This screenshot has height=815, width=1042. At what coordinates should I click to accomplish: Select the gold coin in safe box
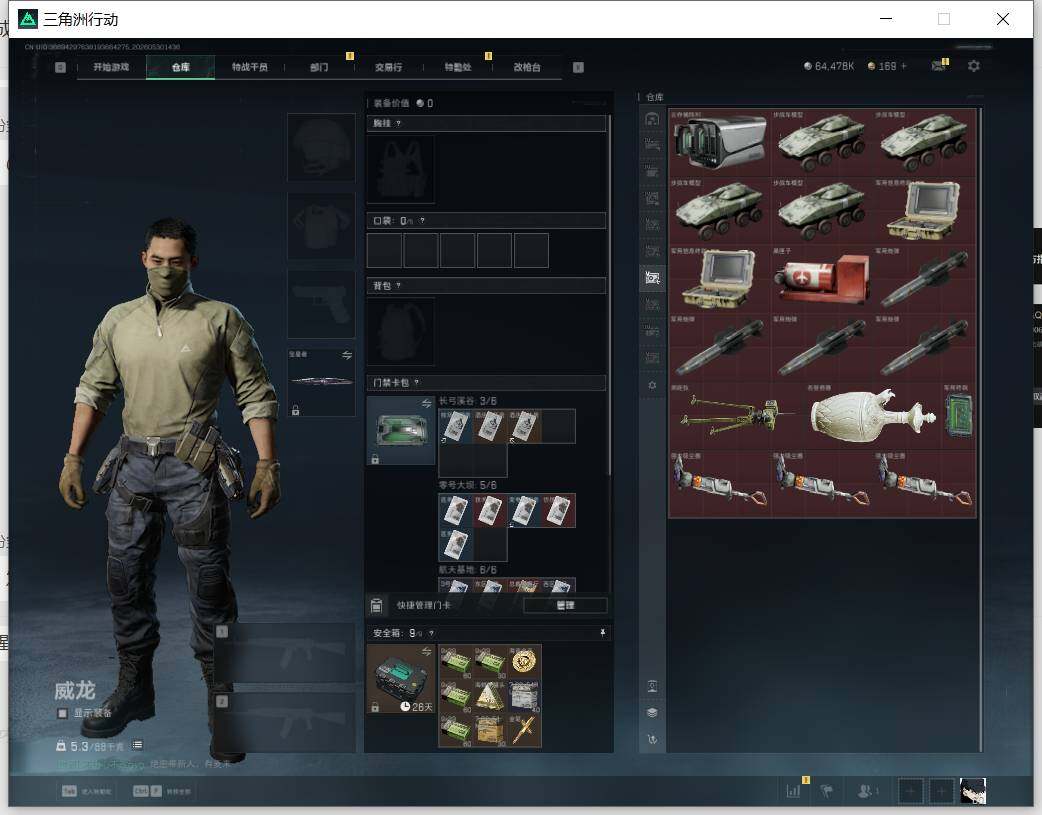tap(524, 661)
